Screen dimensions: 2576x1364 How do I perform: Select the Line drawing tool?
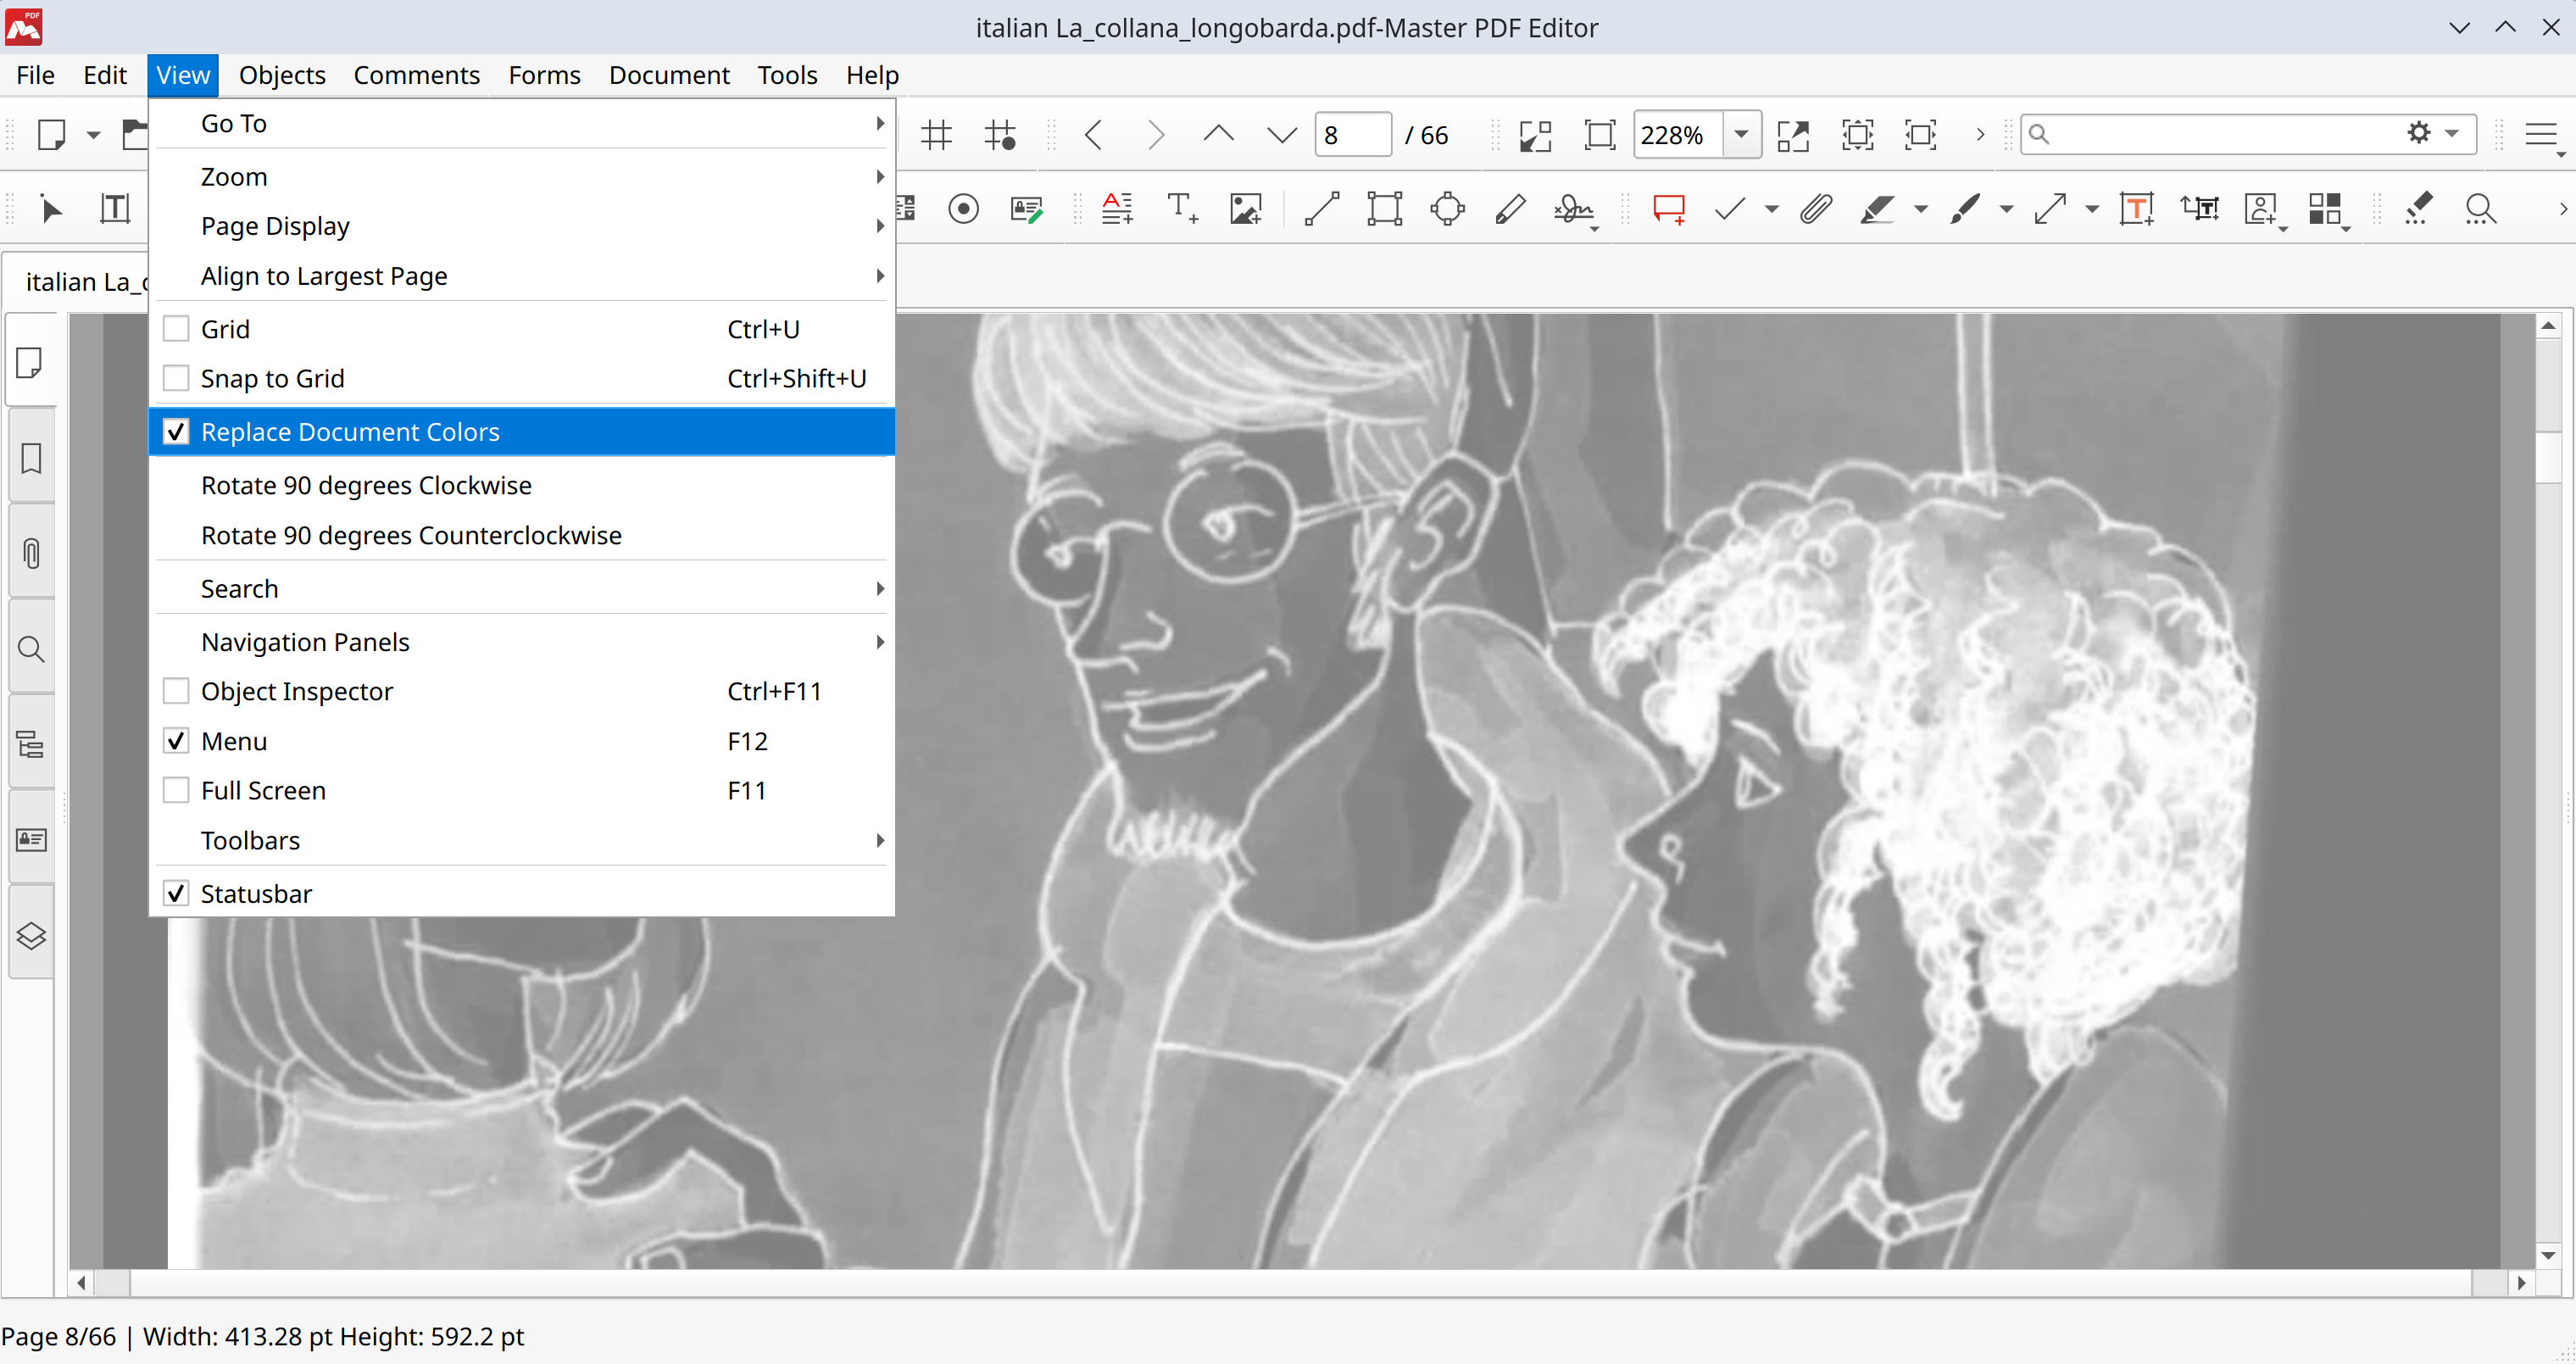[1322, 208]
